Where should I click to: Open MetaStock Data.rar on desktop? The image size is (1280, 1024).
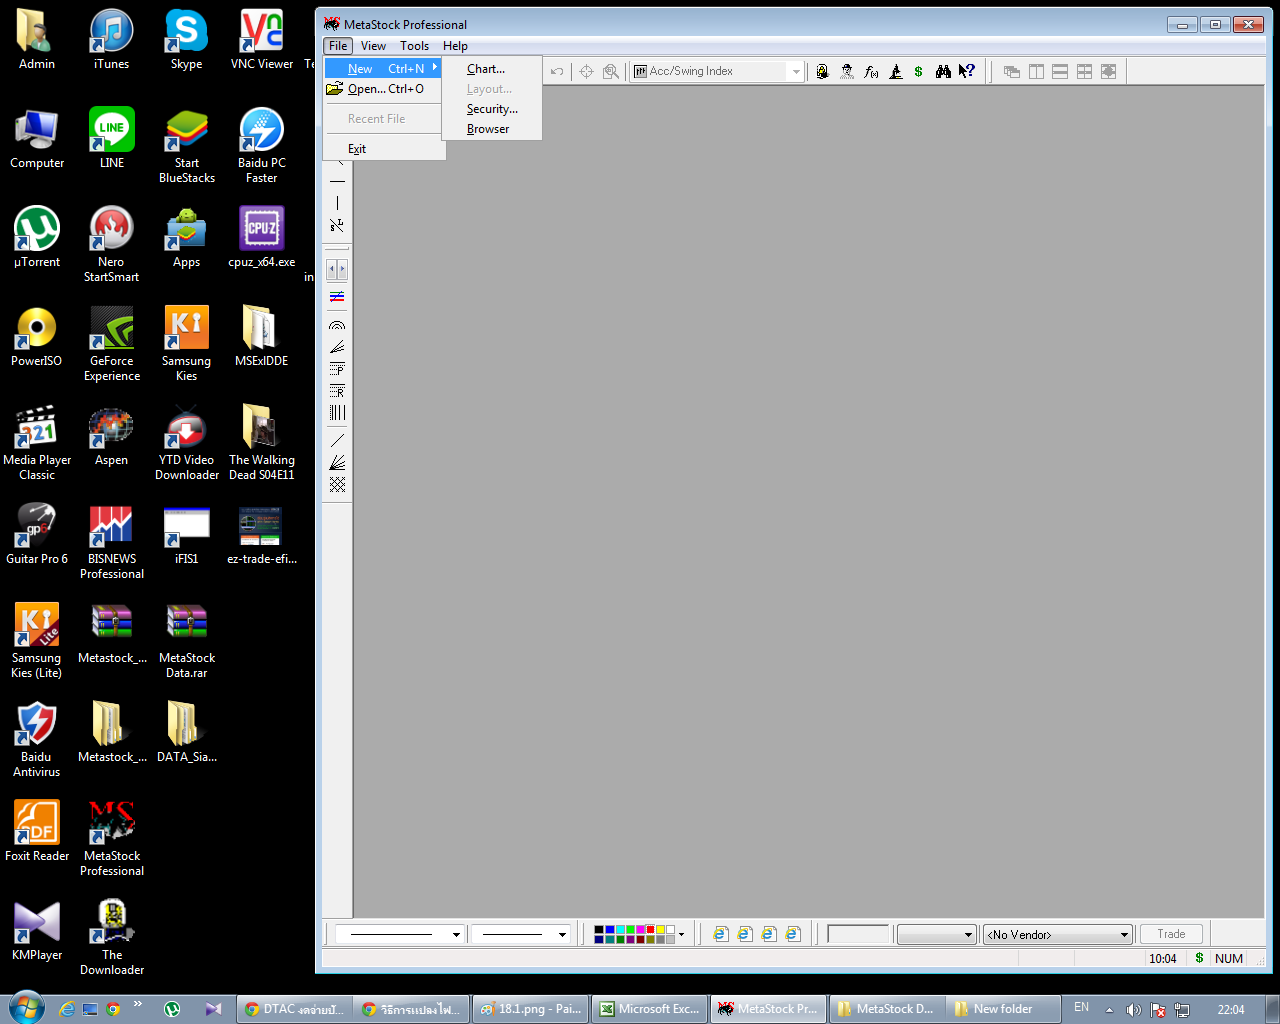coord(187,641)
